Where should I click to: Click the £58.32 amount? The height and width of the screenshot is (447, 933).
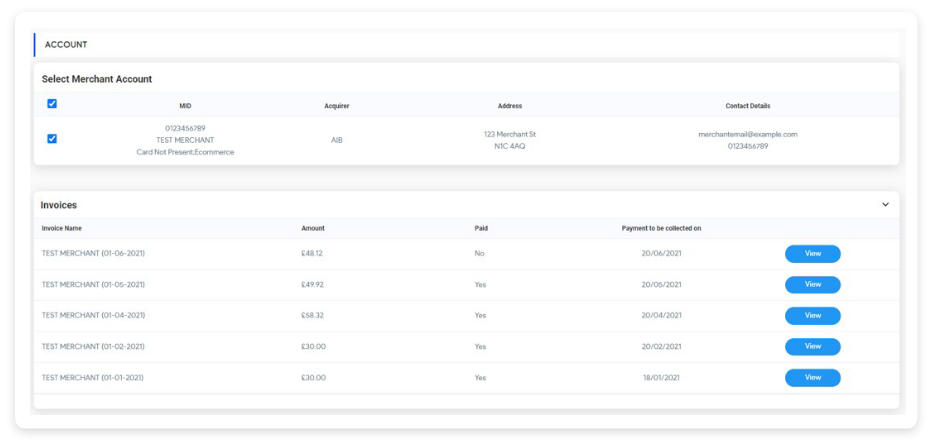coord(312,315)
